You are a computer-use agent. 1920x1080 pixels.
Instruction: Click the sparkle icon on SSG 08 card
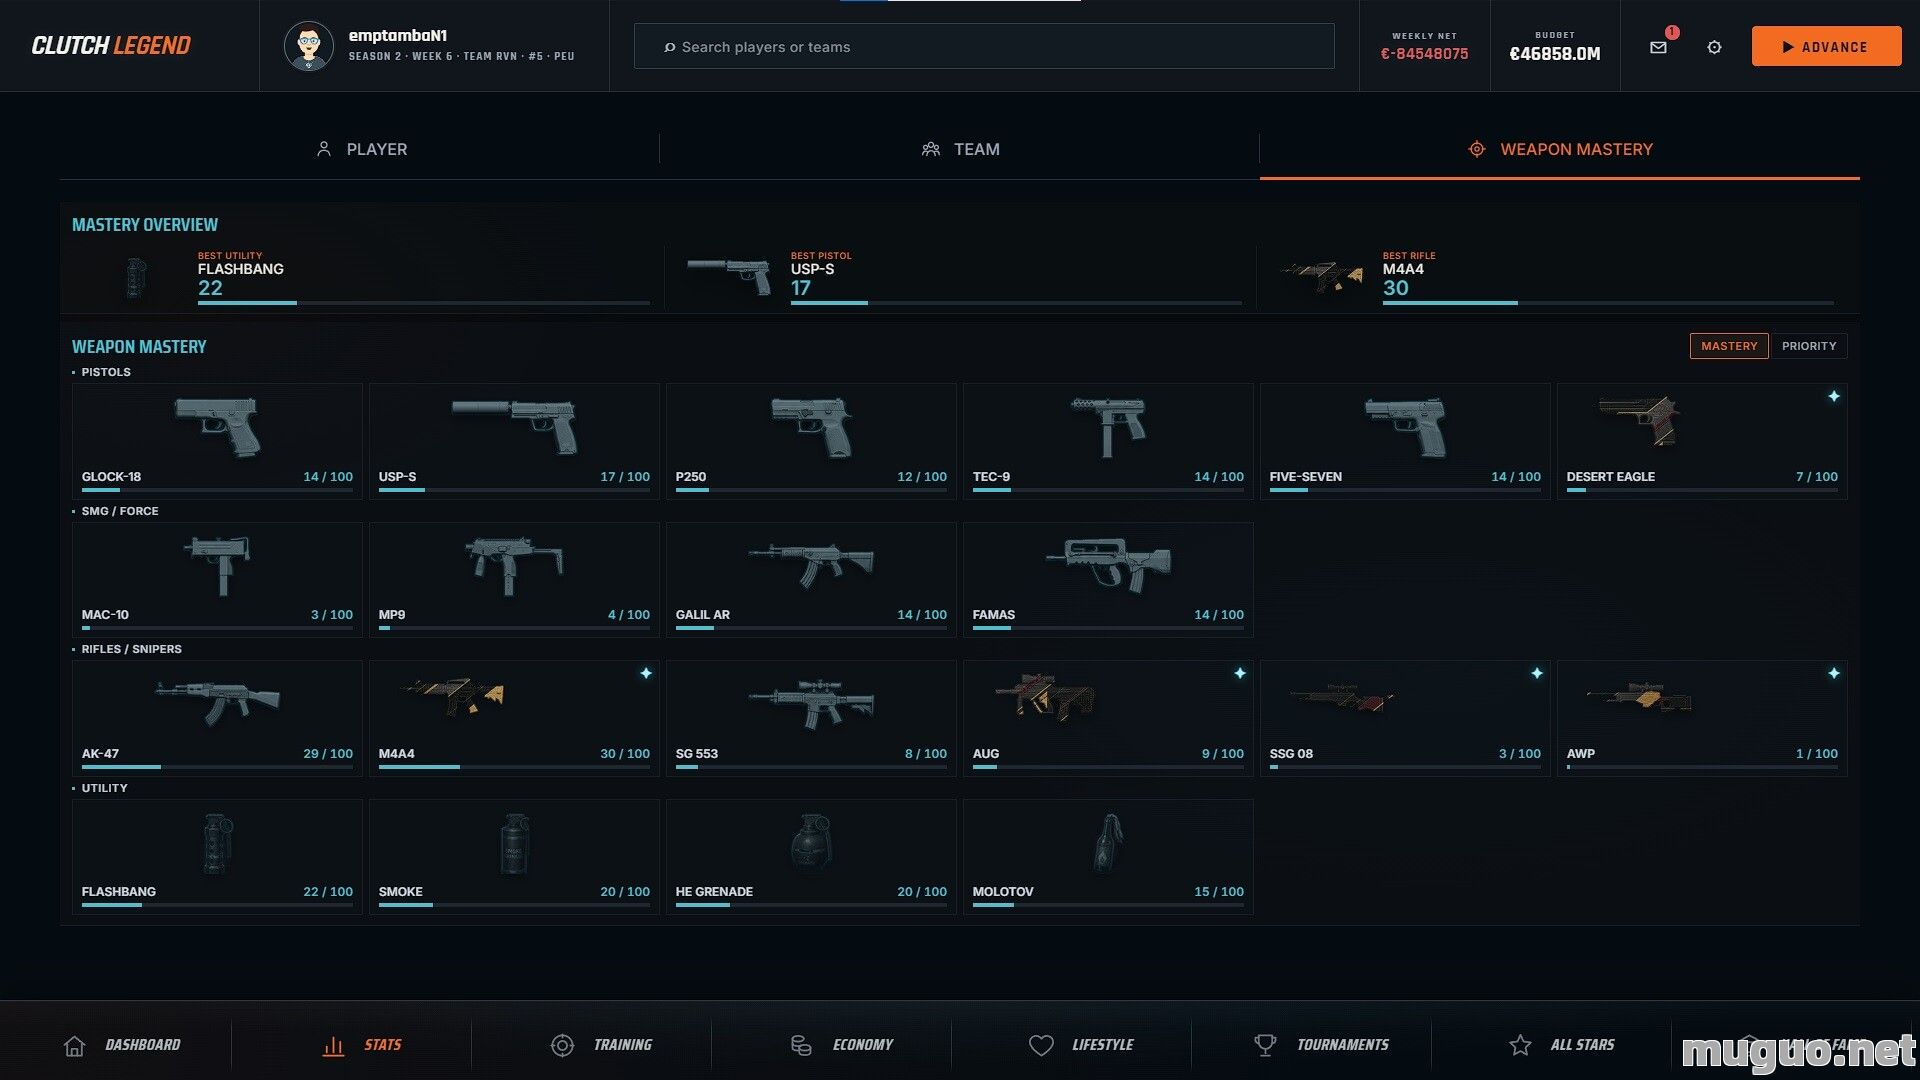tap(1537, 673)
